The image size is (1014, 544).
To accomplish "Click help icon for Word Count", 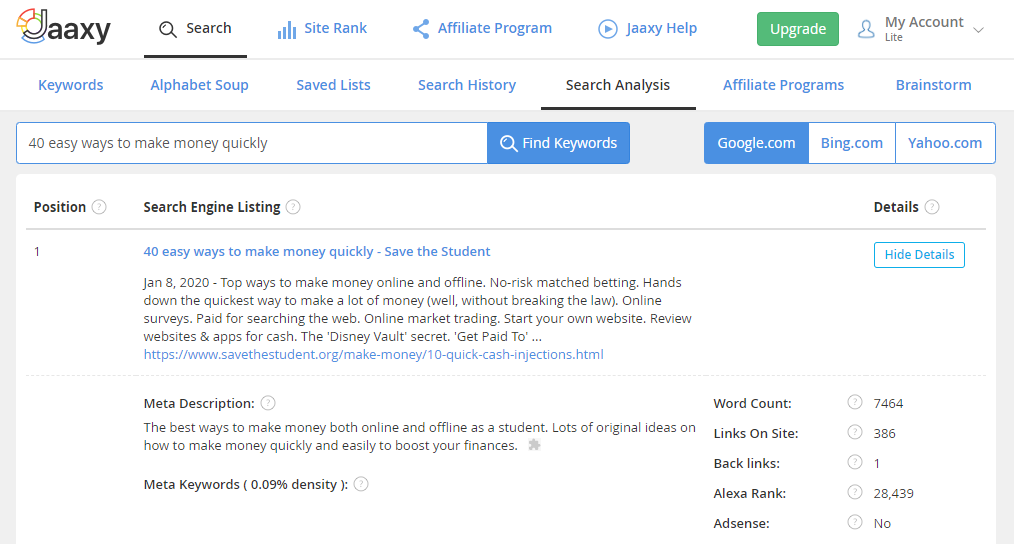I will click(x=855, y=402).
